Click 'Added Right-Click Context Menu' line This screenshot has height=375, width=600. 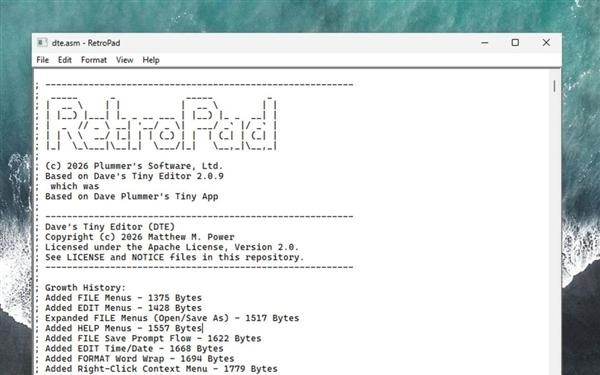click(x=161, y=369)
